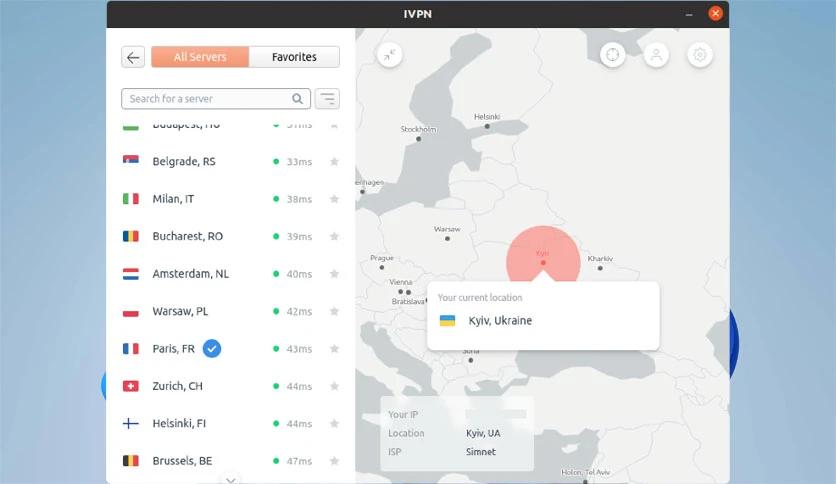The width and height of the screenshot is (836, 484).
Task: Select the Bucharest, RO server
Action: pyautogui.click(x=230, y=236)
